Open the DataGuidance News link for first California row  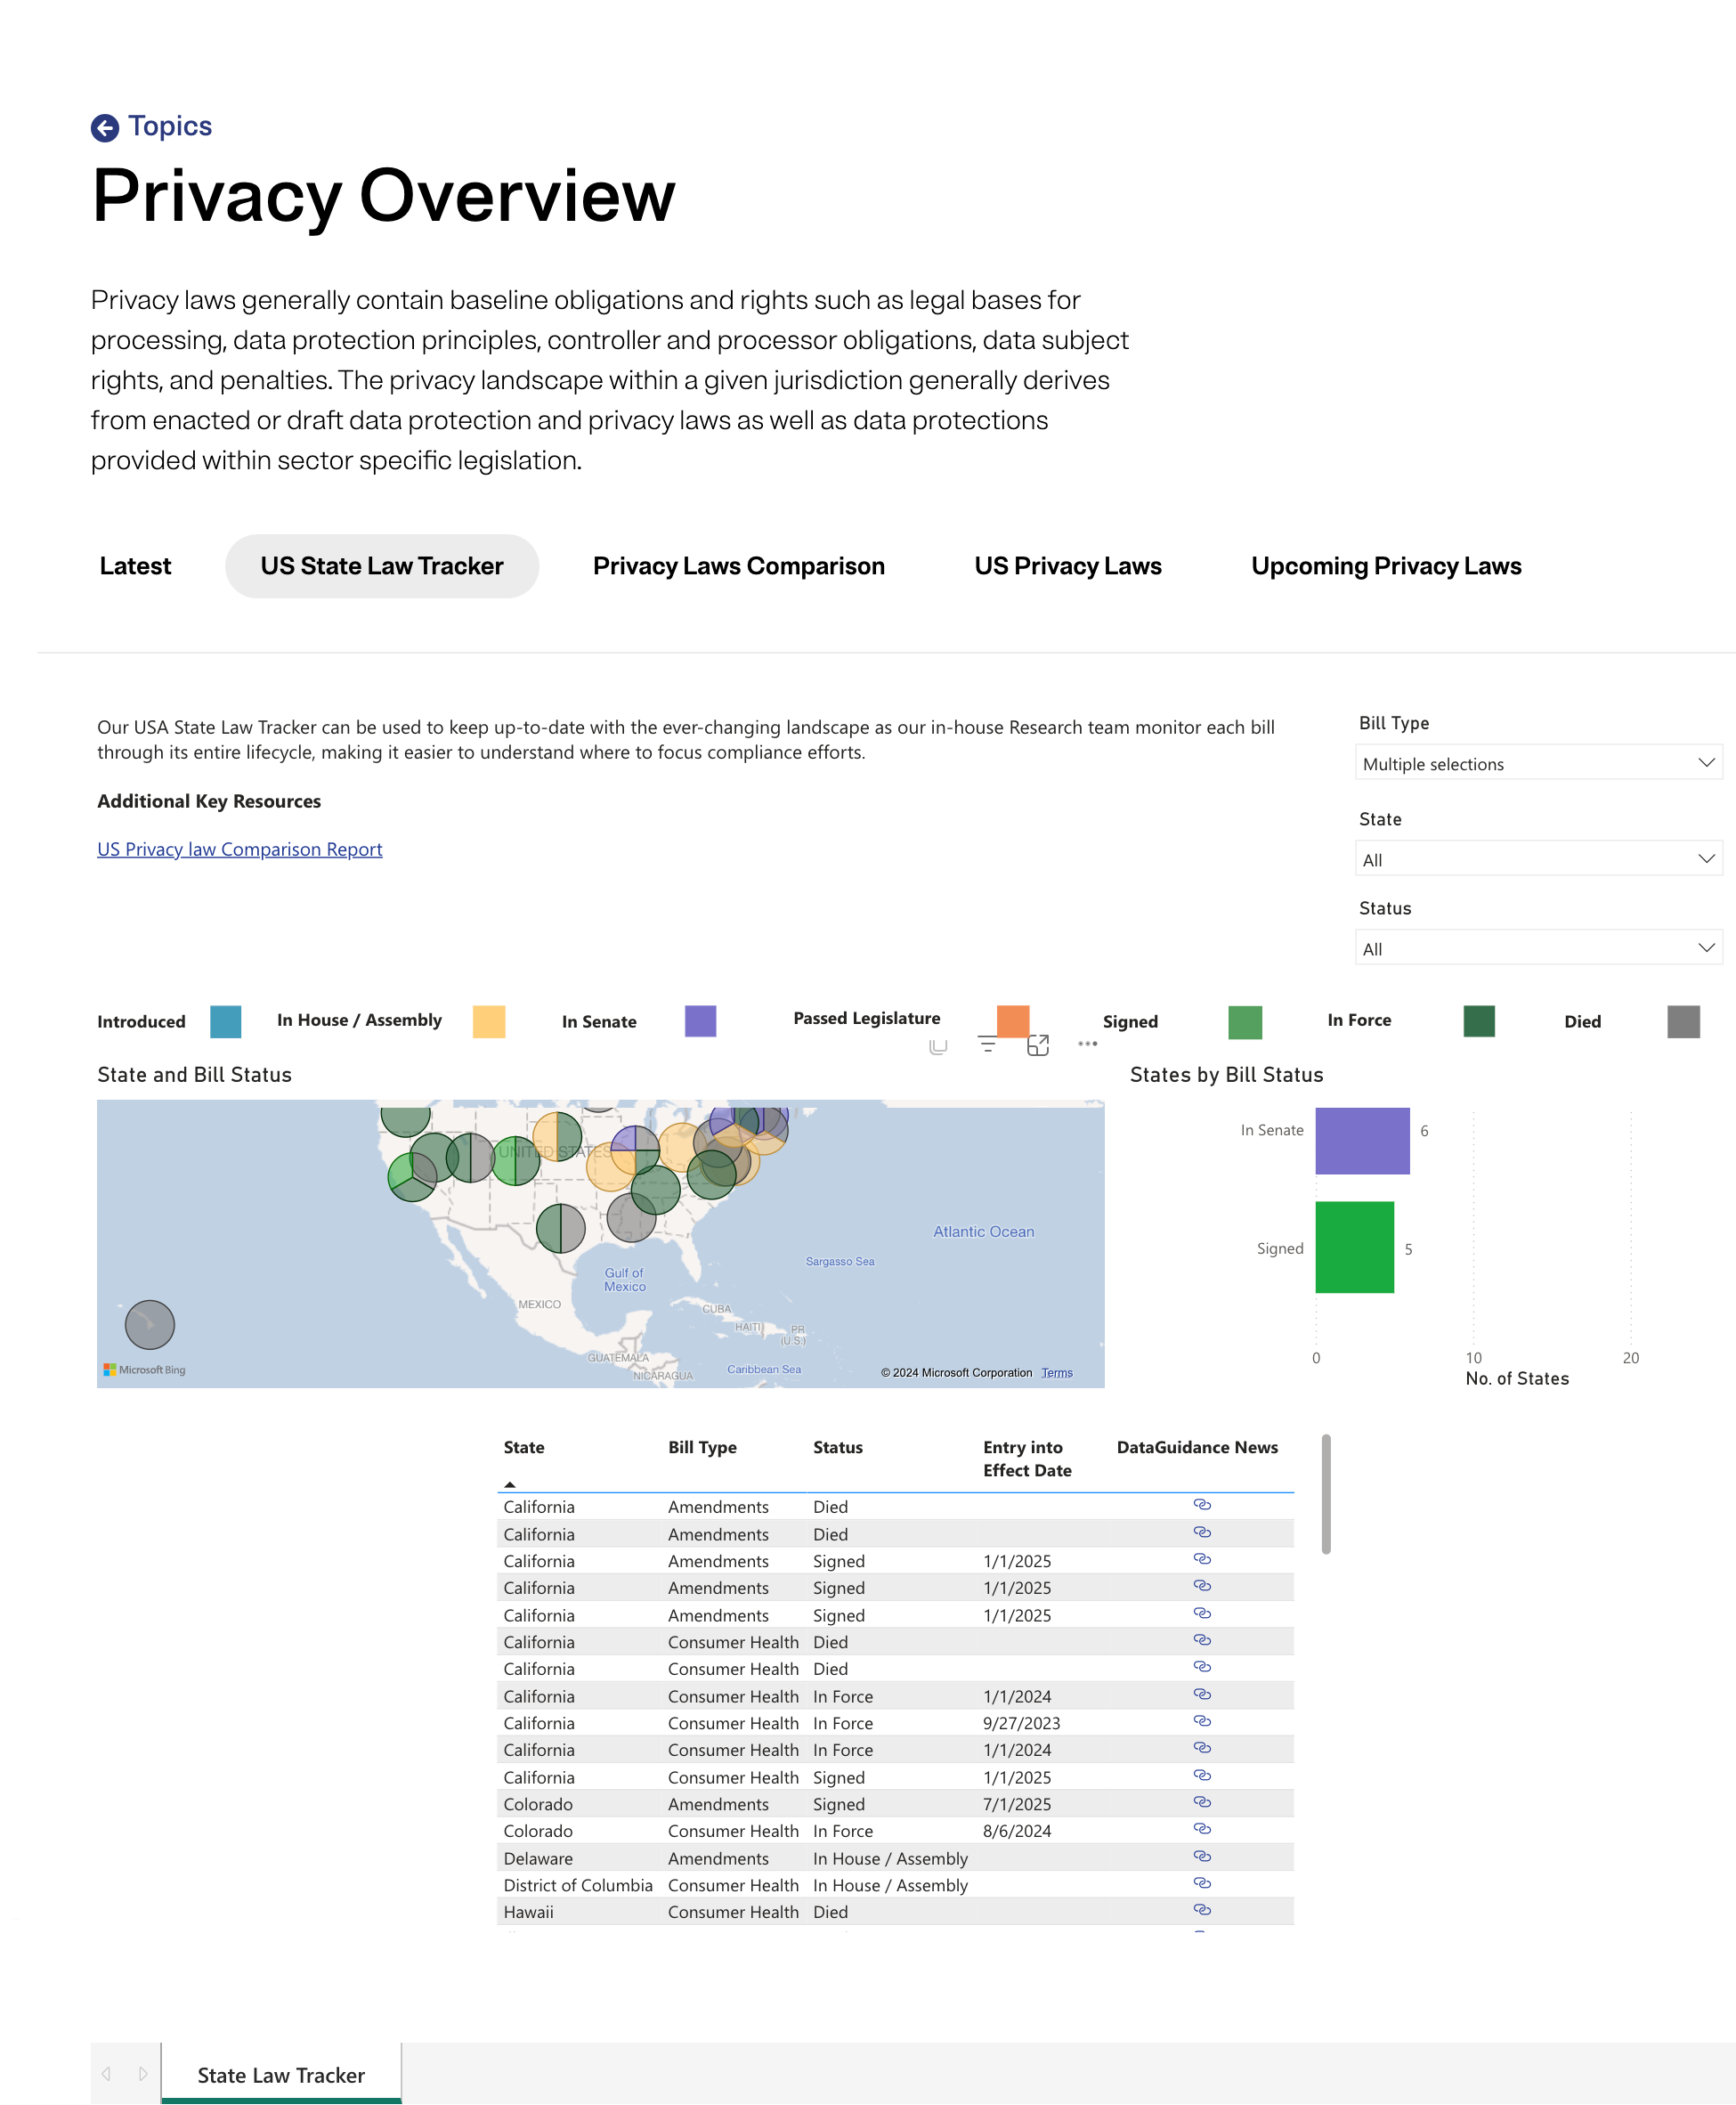1201,1504
